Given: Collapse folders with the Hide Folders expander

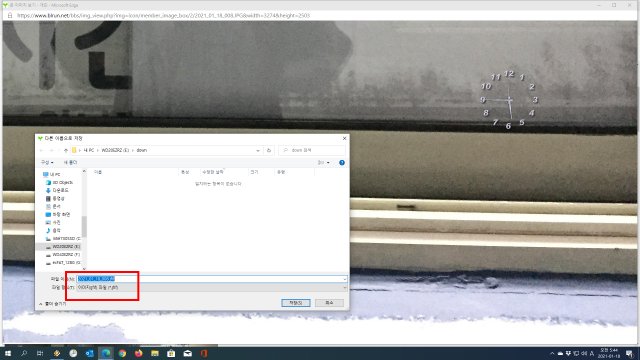Looking at the screenshot, I should click(x=52, y=304).
